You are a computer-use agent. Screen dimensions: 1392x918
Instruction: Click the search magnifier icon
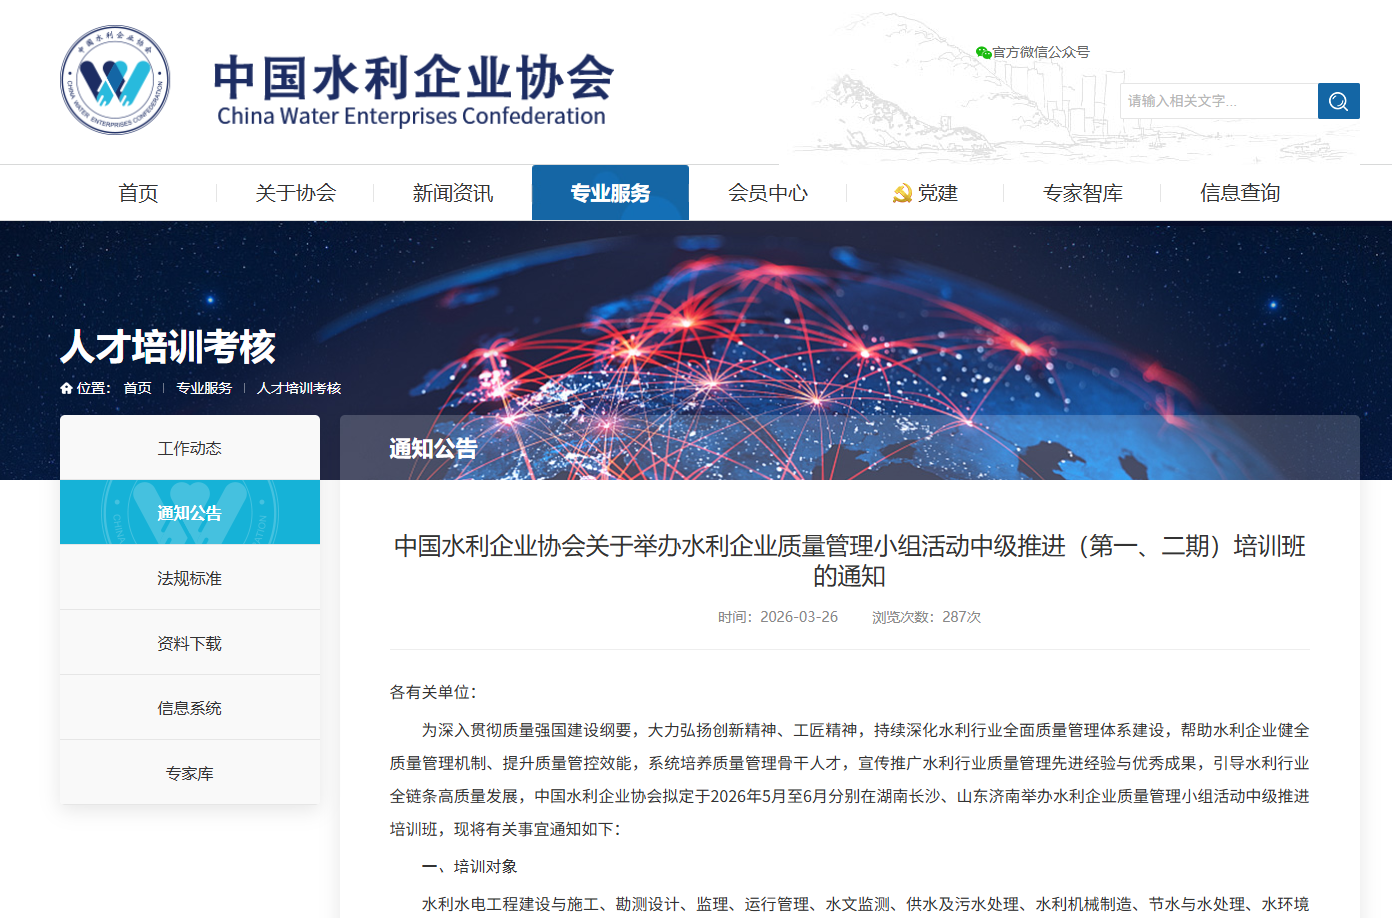click(x=1338, y=100)
